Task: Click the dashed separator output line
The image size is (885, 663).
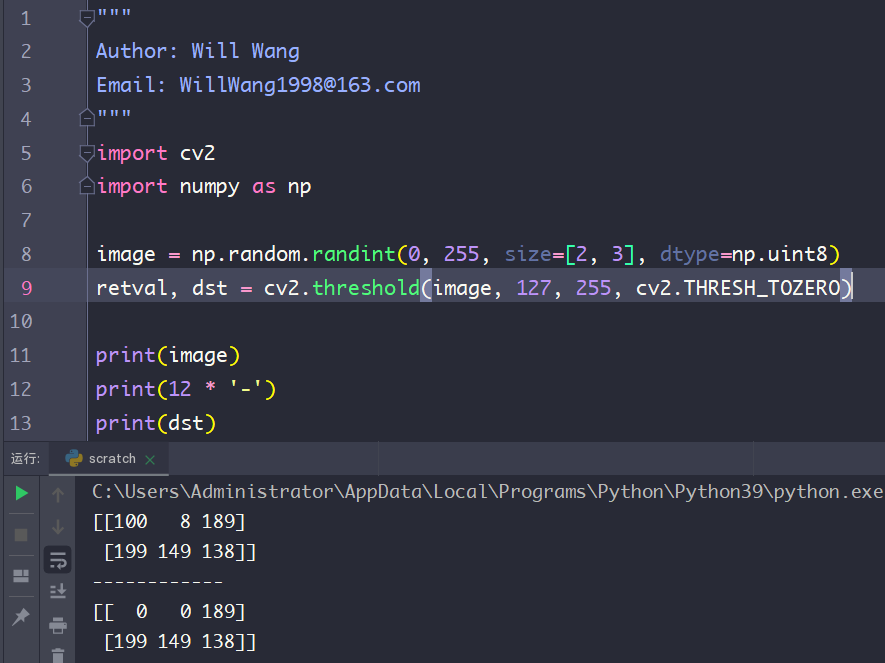Action: (158, 582)
